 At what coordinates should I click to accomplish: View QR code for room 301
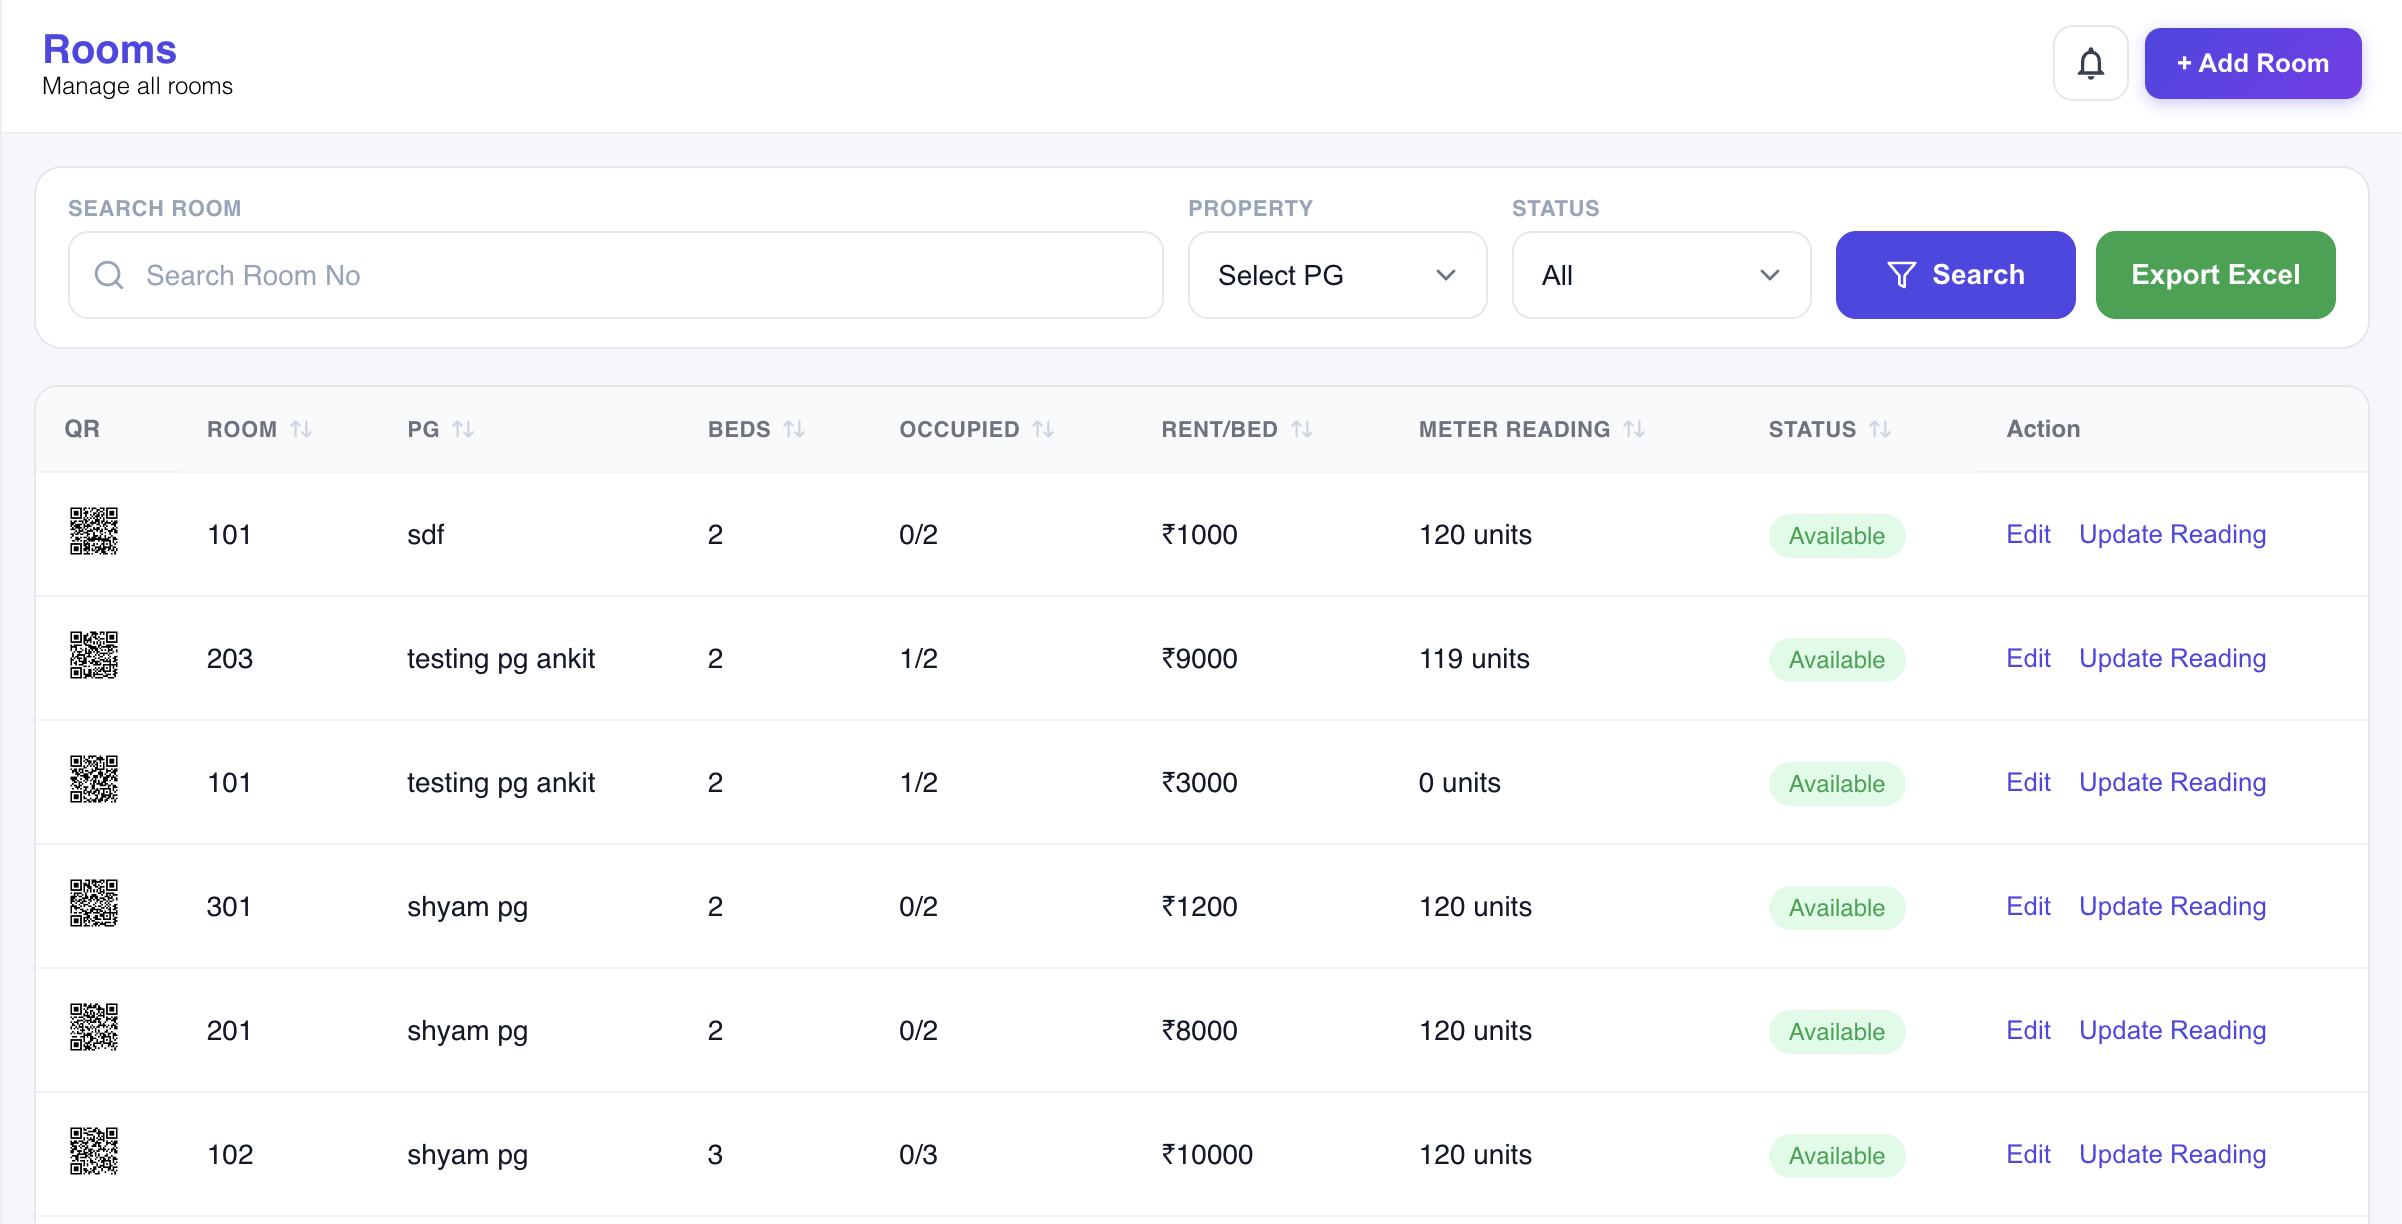(94, 903)
